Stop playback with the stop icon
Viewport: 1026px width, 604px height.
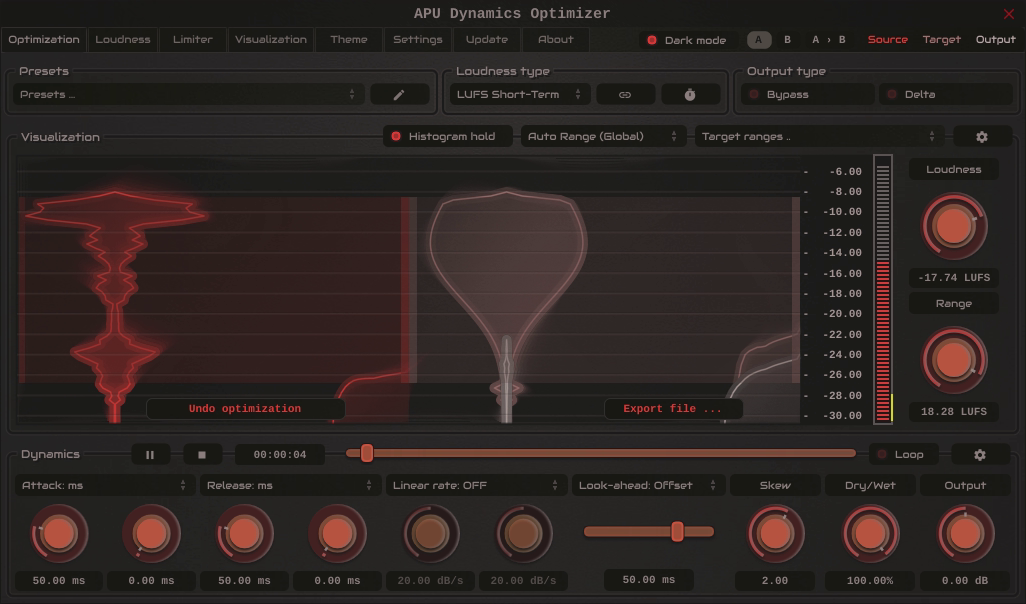pyautogui.click(x=202, y=454)
